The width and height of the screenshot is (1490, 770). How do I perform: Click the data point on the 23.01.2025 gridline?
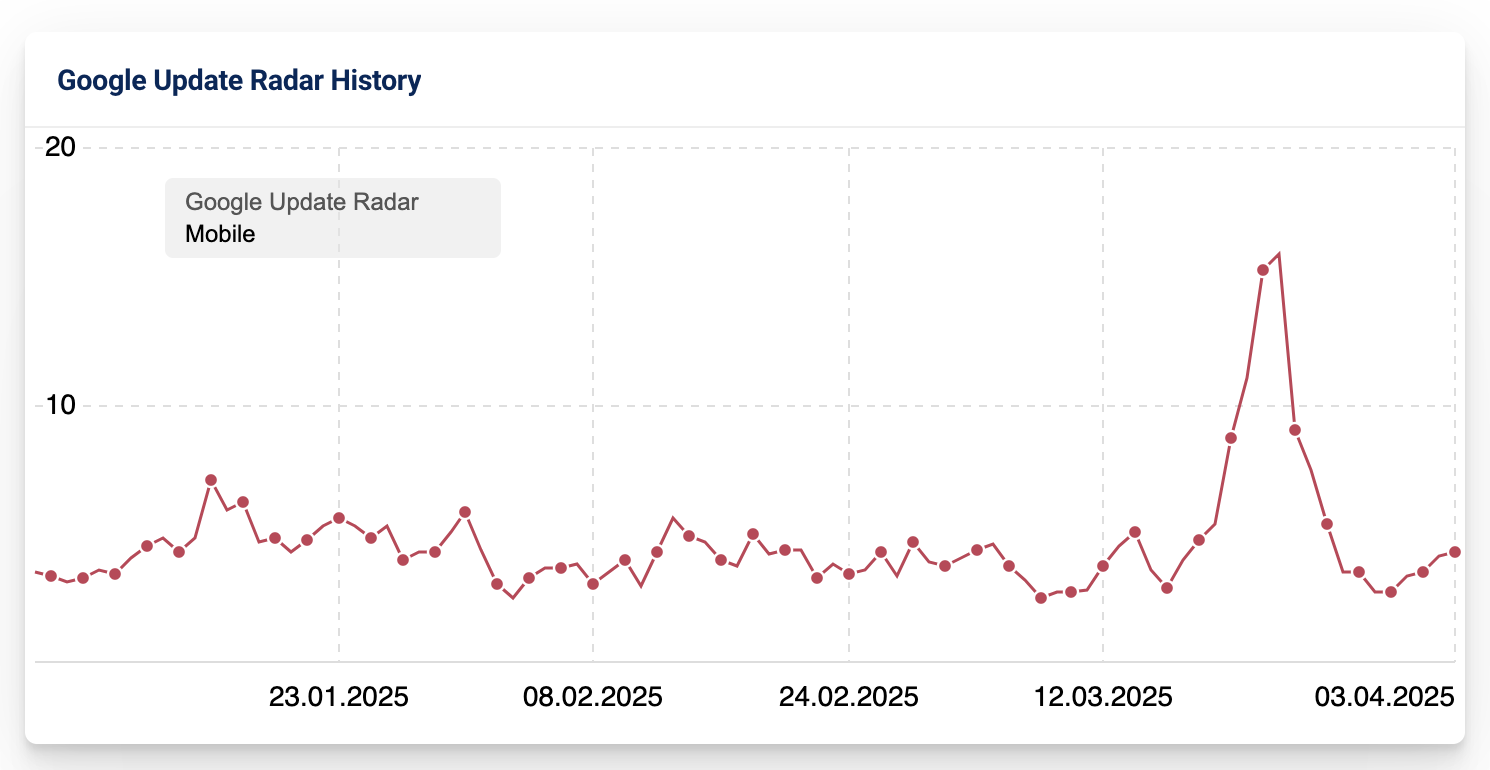pyautogui.click(x=339, y=518)
